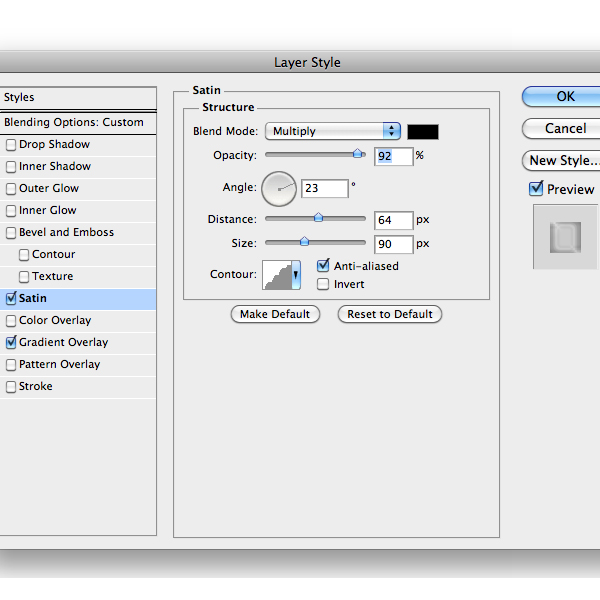The image size is (600, 600).
Task: Click the Opacity slider handle
Action: point(358,154)
